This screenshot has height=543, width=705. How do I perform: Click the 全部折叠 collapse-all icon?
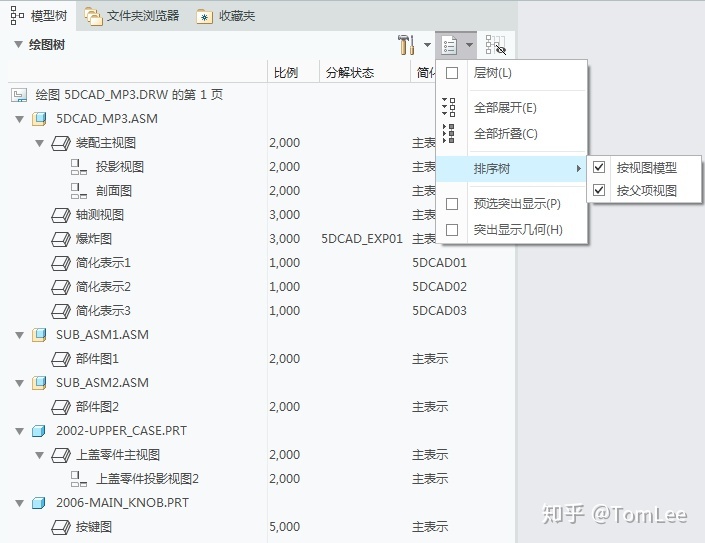click(x=449, y=134)
